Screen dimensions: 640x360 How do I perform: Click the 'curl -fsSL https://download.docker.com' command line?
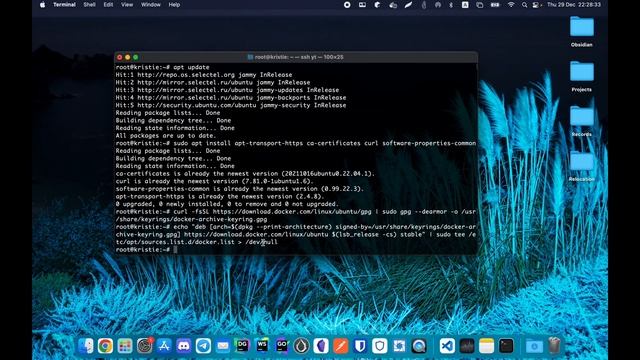296,216
